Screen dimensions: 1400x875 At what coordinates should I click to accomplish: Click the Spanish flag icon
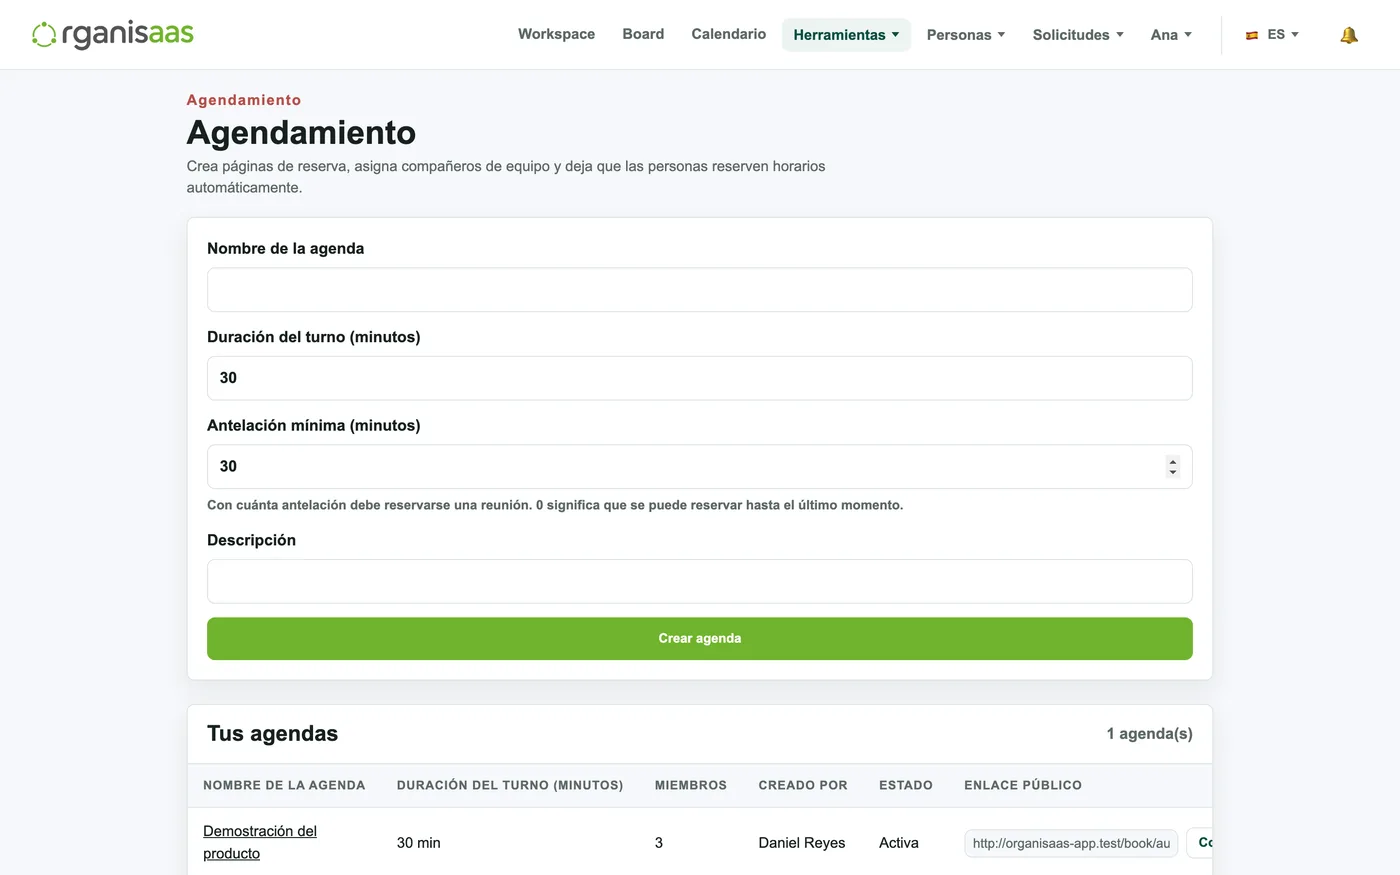point(1252,35)
